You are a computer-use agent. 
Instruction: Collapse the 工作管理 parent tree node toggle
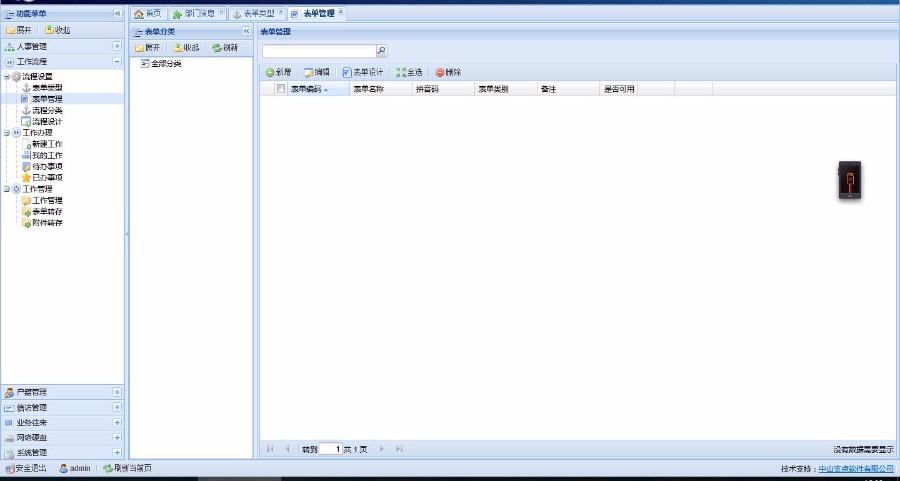pyautogui.click(x=6, y=189)
